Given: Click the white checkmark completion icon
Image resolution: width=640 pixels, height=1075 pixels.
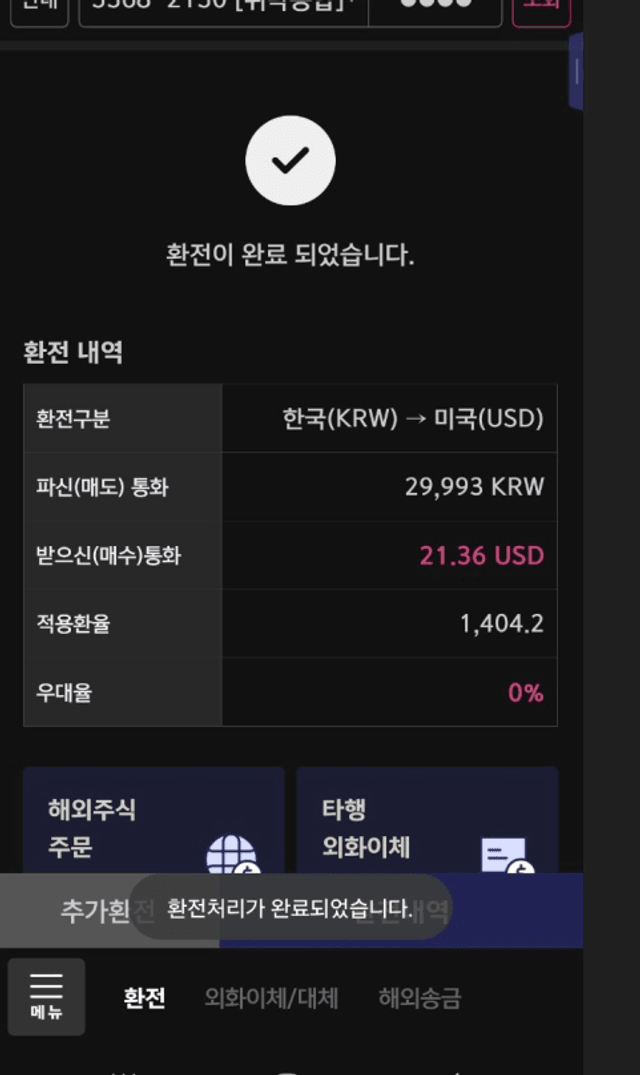Looking at the screenshot, I should [x=291, y=160].
